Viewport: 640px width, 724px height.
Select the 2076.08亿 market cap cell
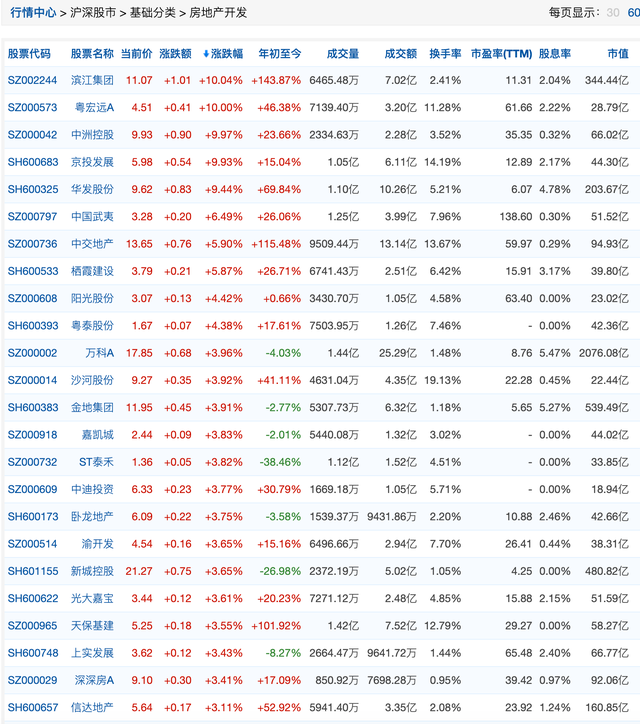click(x=604, y=353)
